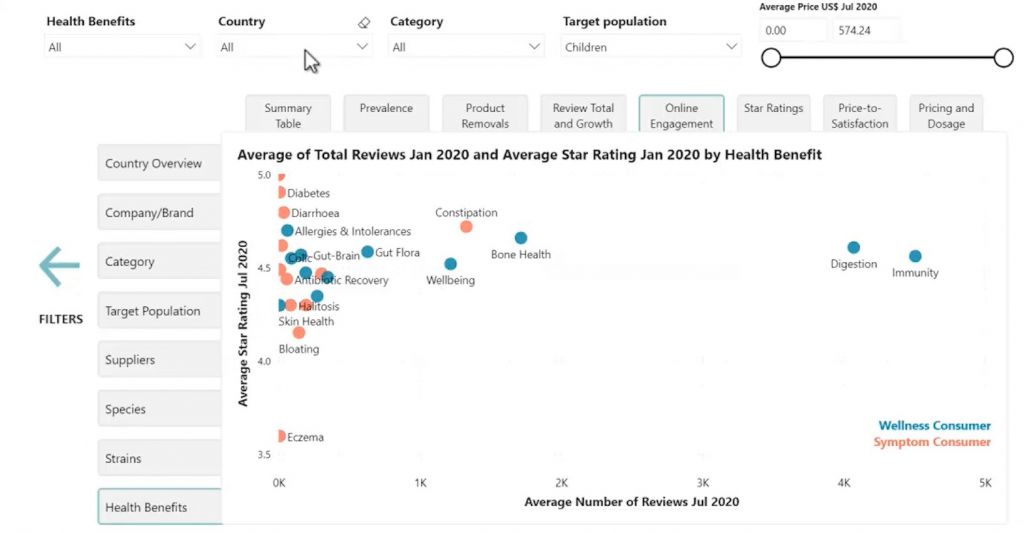Click the Diarrhoea data point
1024x533 pixels.
(283, 212)
